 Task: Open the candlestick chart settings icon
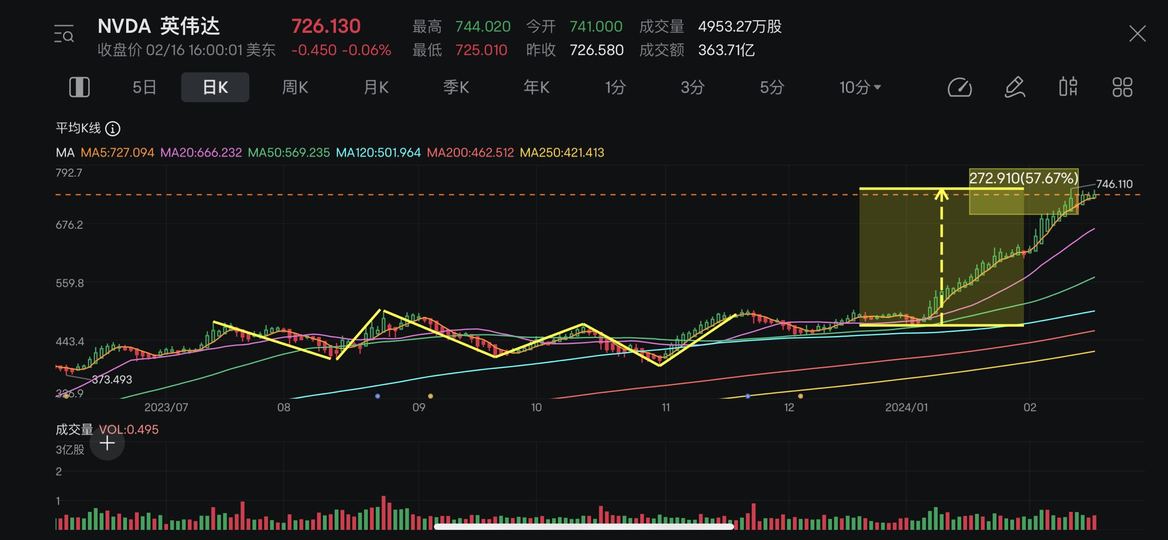coord(1068,86)
